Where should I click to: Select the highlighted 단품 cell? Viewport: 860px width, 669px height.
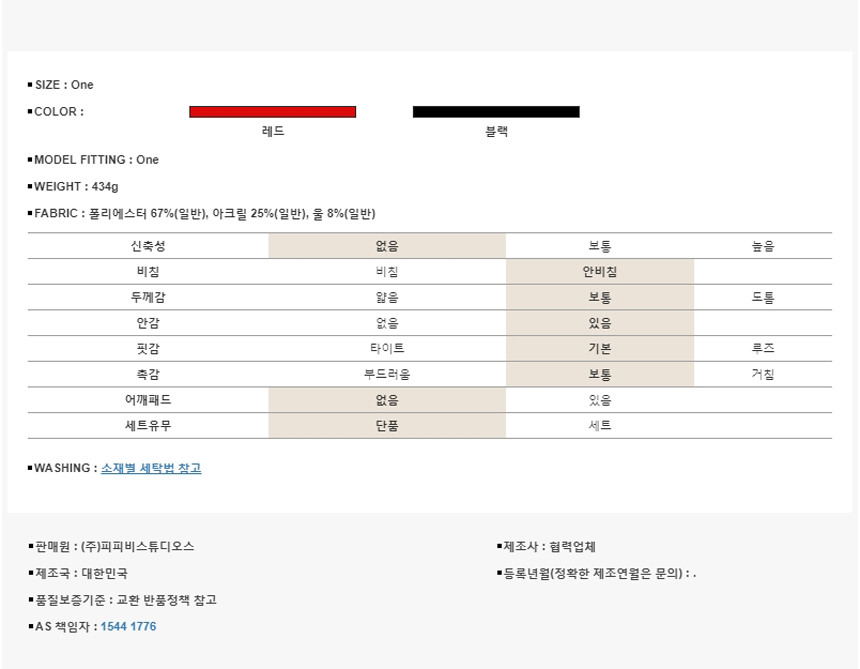(387, 426)
